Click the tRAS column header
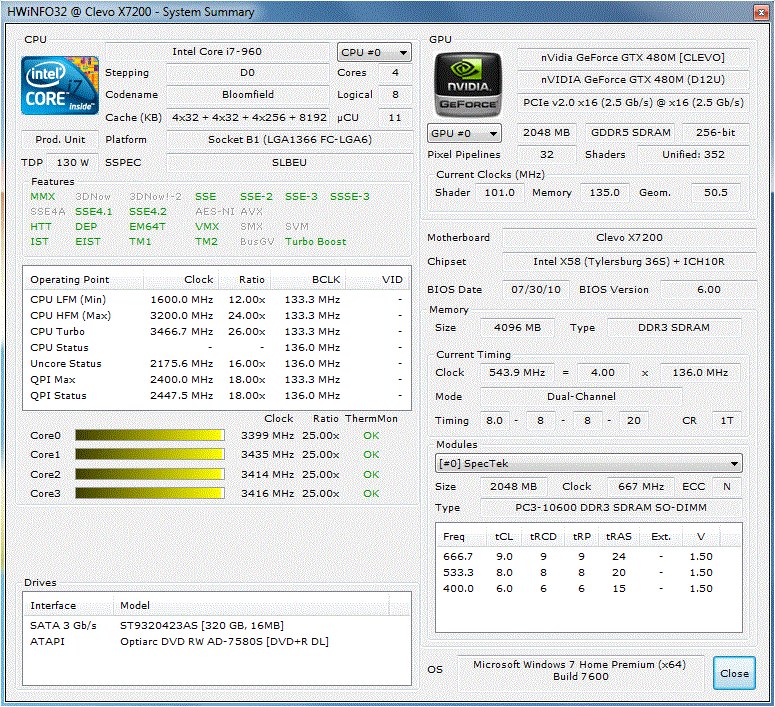This screenshot has height=707, width=775. [619, 536]
